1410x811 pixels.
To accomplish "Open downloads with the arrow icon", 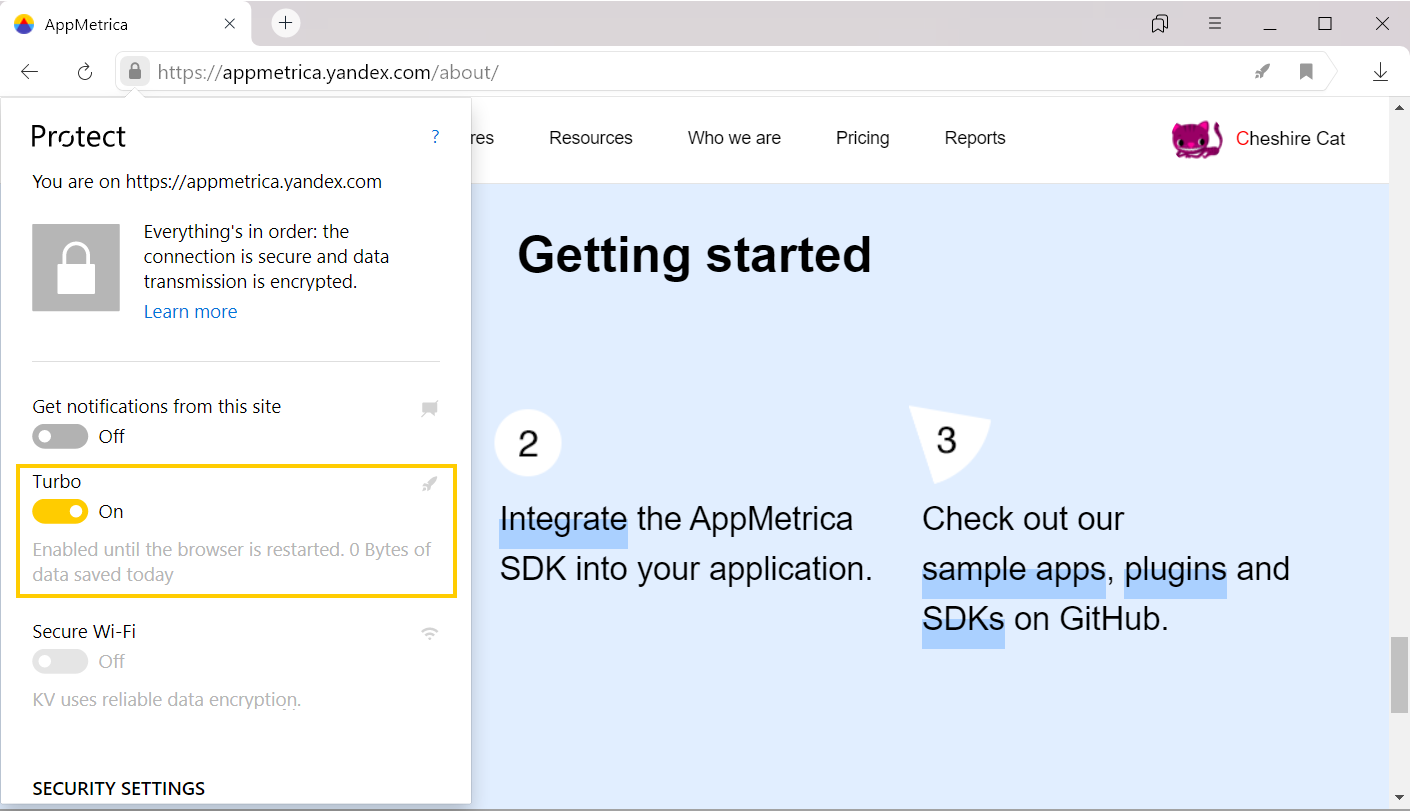I will [1380, 71].
